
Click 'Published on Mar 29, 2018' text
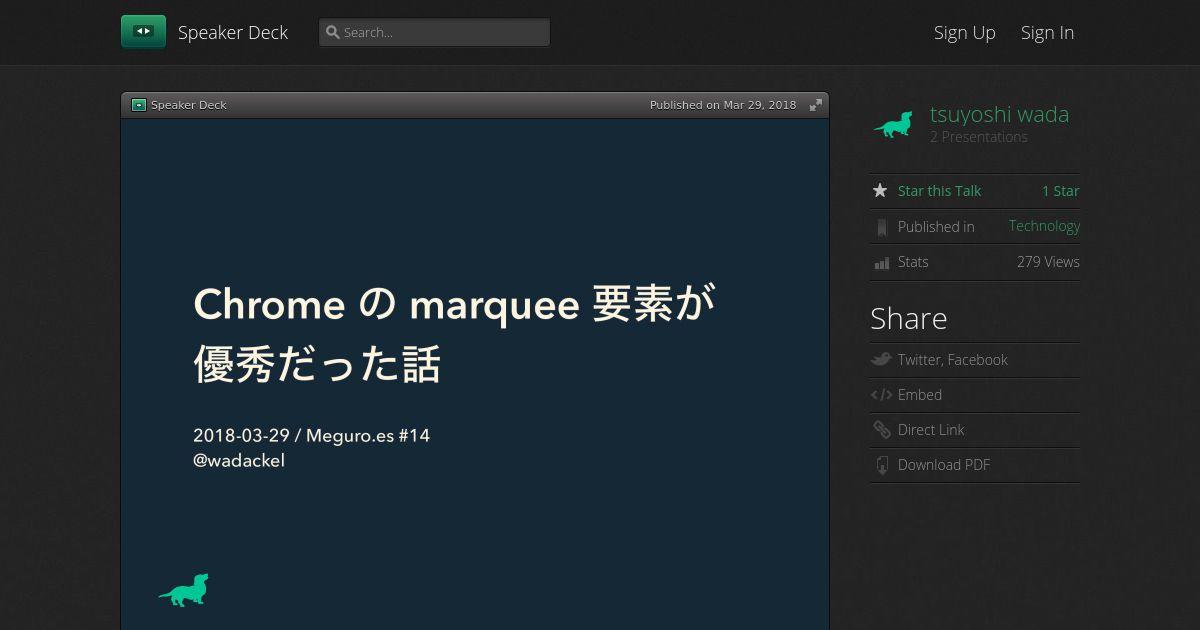[723, 105]
